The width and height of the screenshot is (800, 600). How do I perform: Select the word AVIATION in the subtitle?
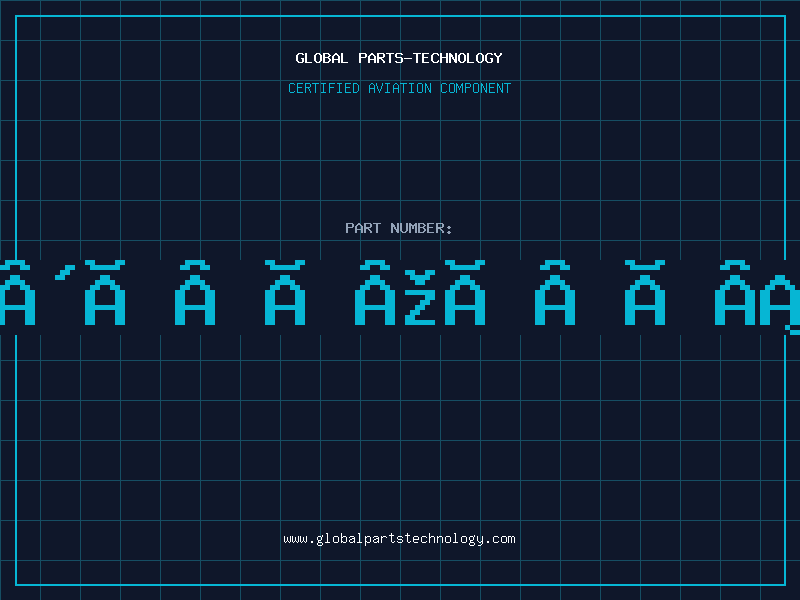[x=400, y=88]
